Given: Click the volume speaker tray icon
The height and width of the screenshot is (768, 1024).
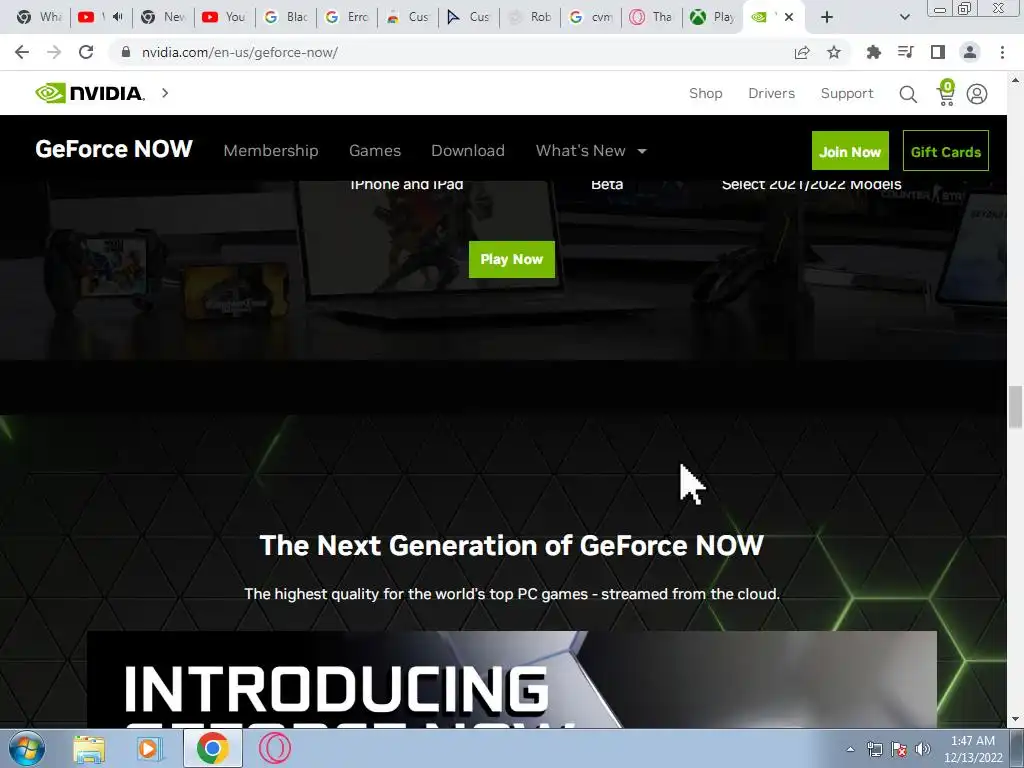Looking at the screenshot, I should (x=923, y=749).
